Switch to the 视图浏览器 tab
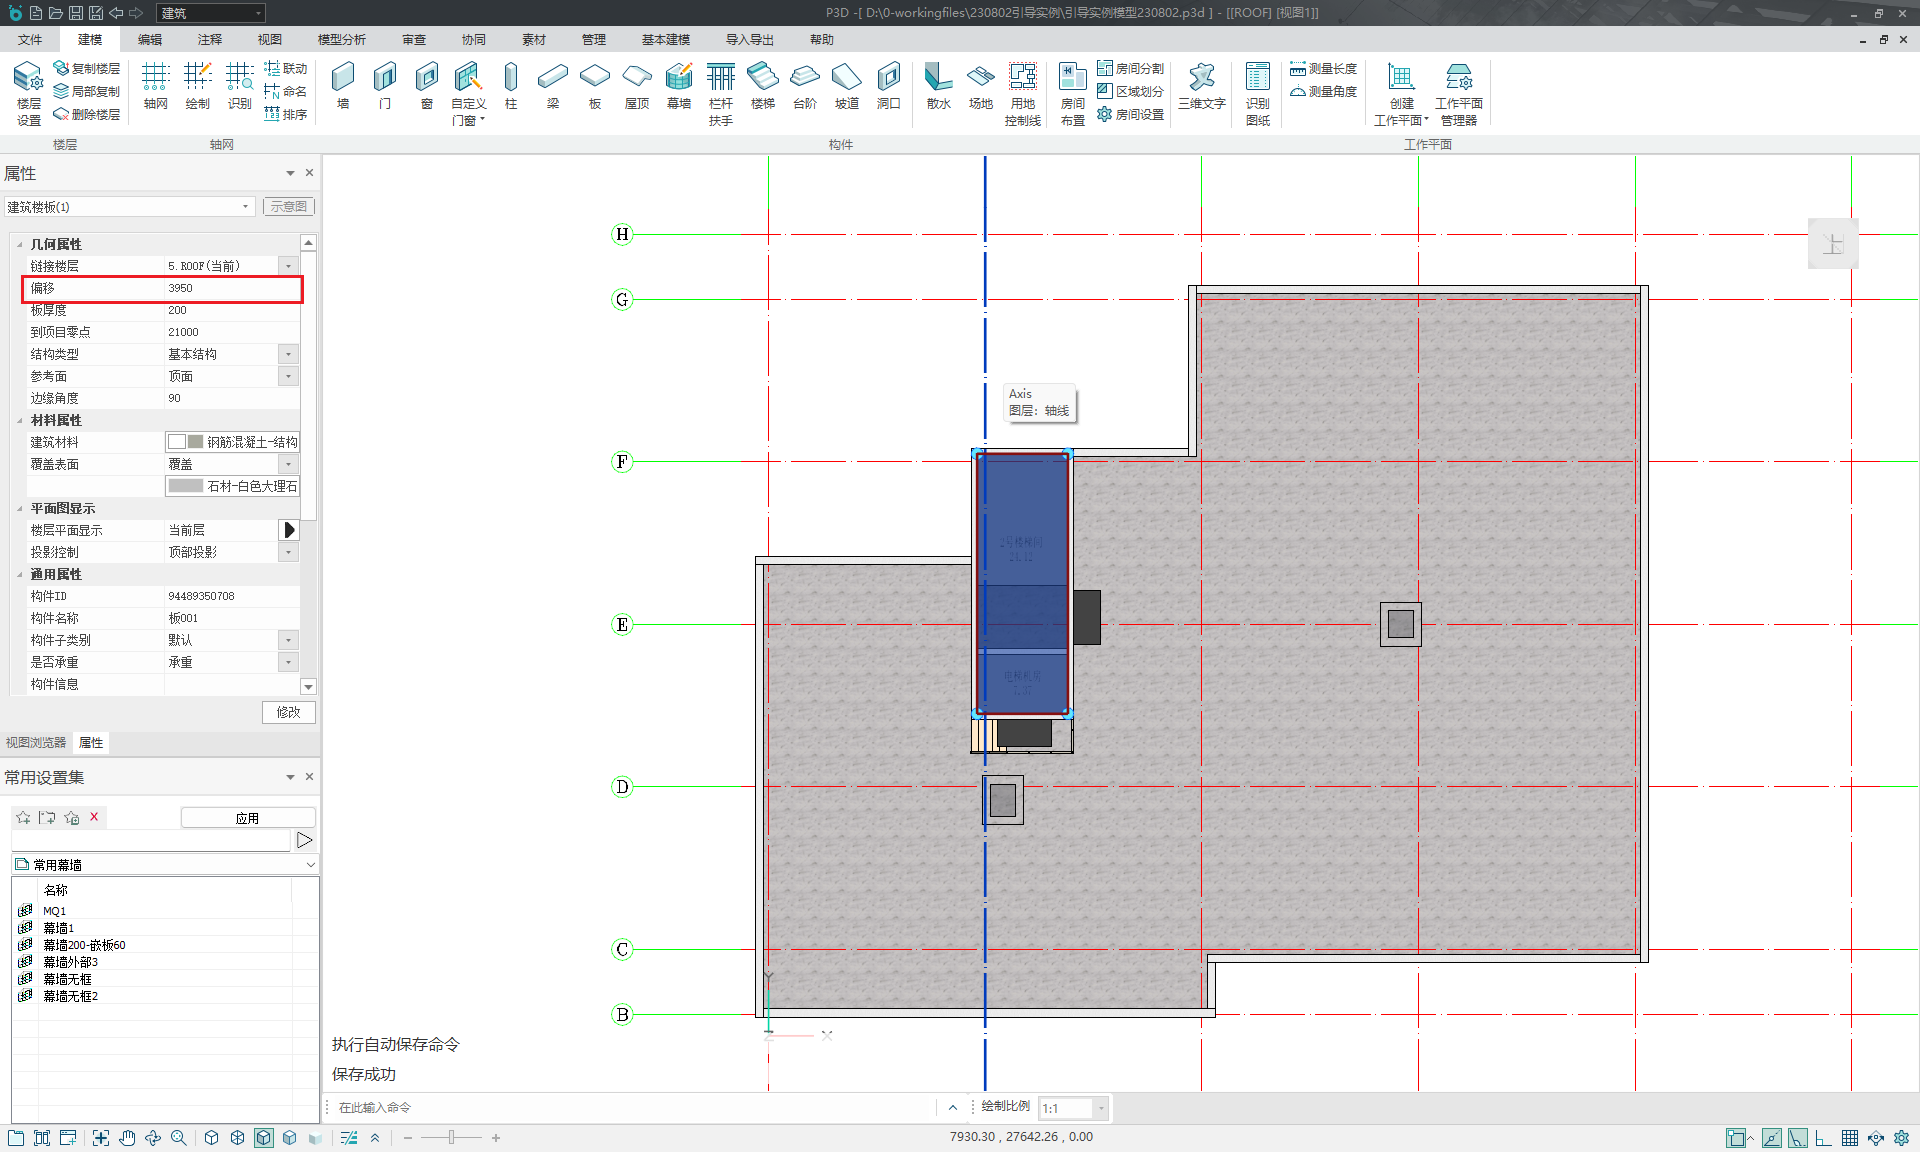Screen dimensions: 1920x1152 [36, 743]
